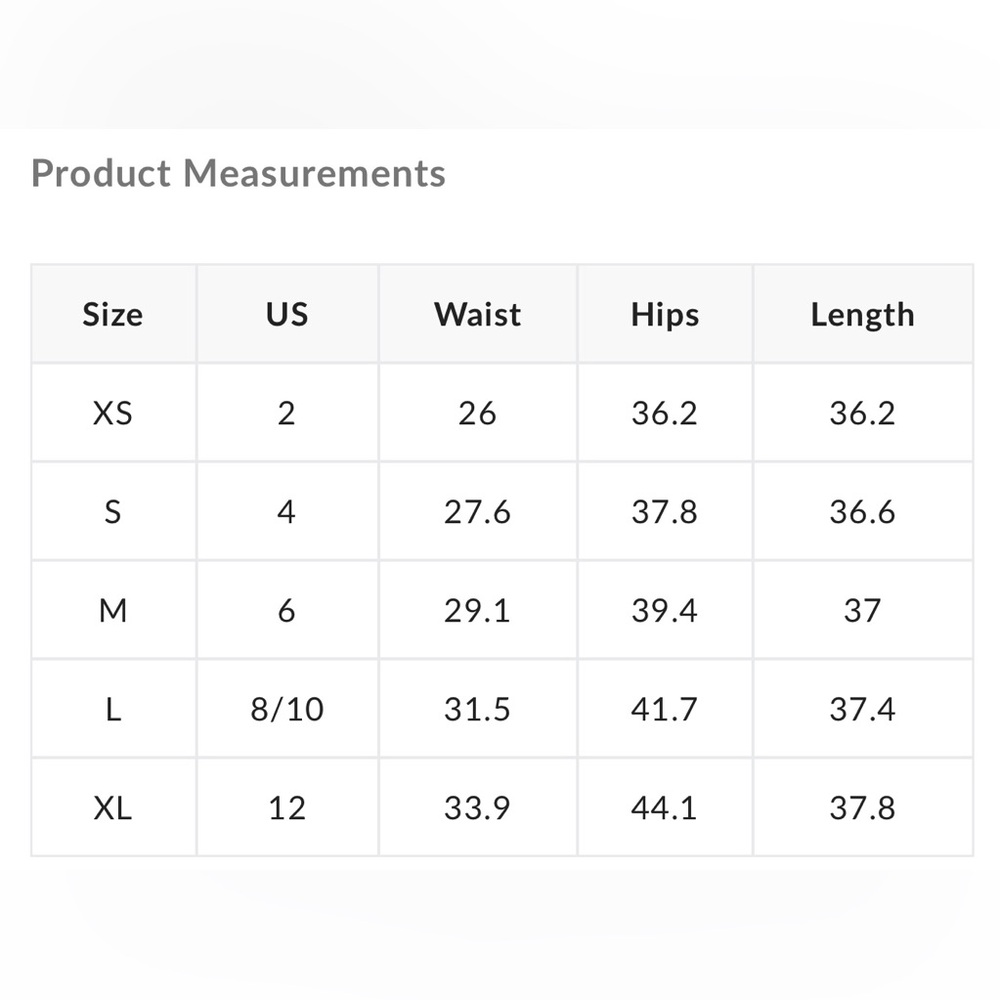This screenshot has height=1000, width=1000.
Task: Click the US column header
Action: (x=287, y=315)
